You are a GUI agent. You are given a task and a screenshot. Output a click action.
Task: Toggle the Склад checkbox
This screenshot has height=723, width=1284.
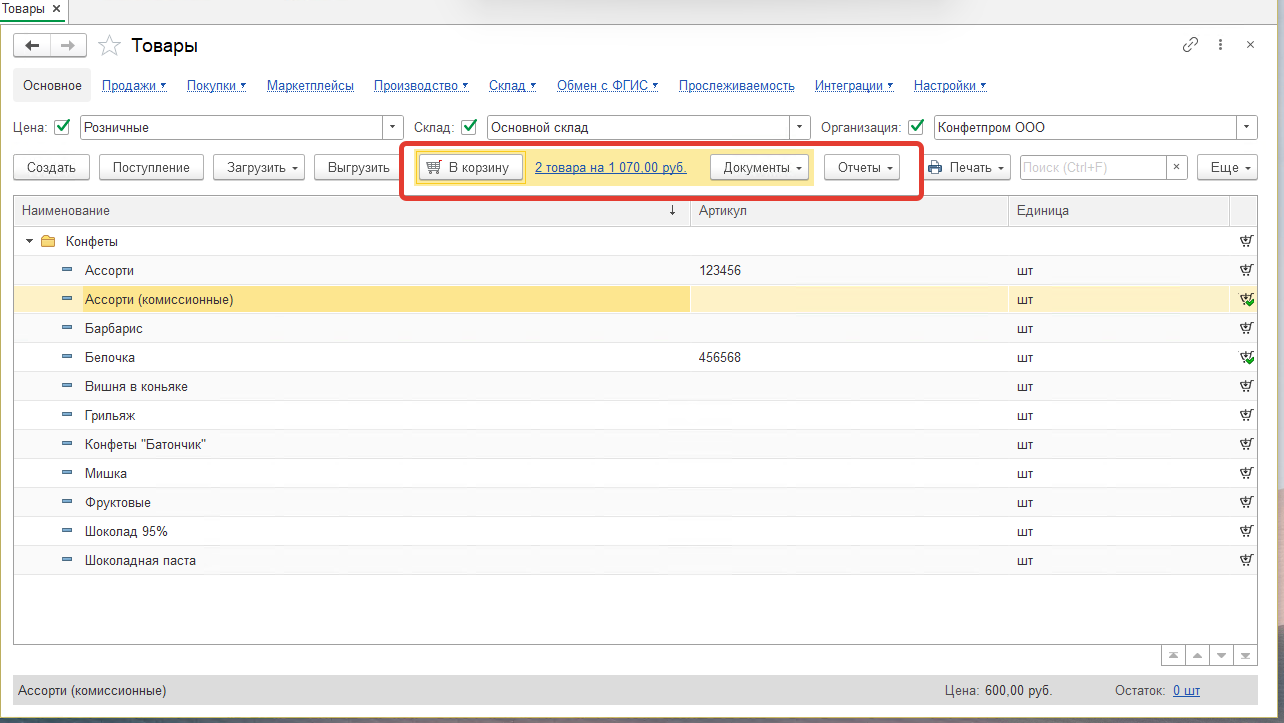[468, 127]
